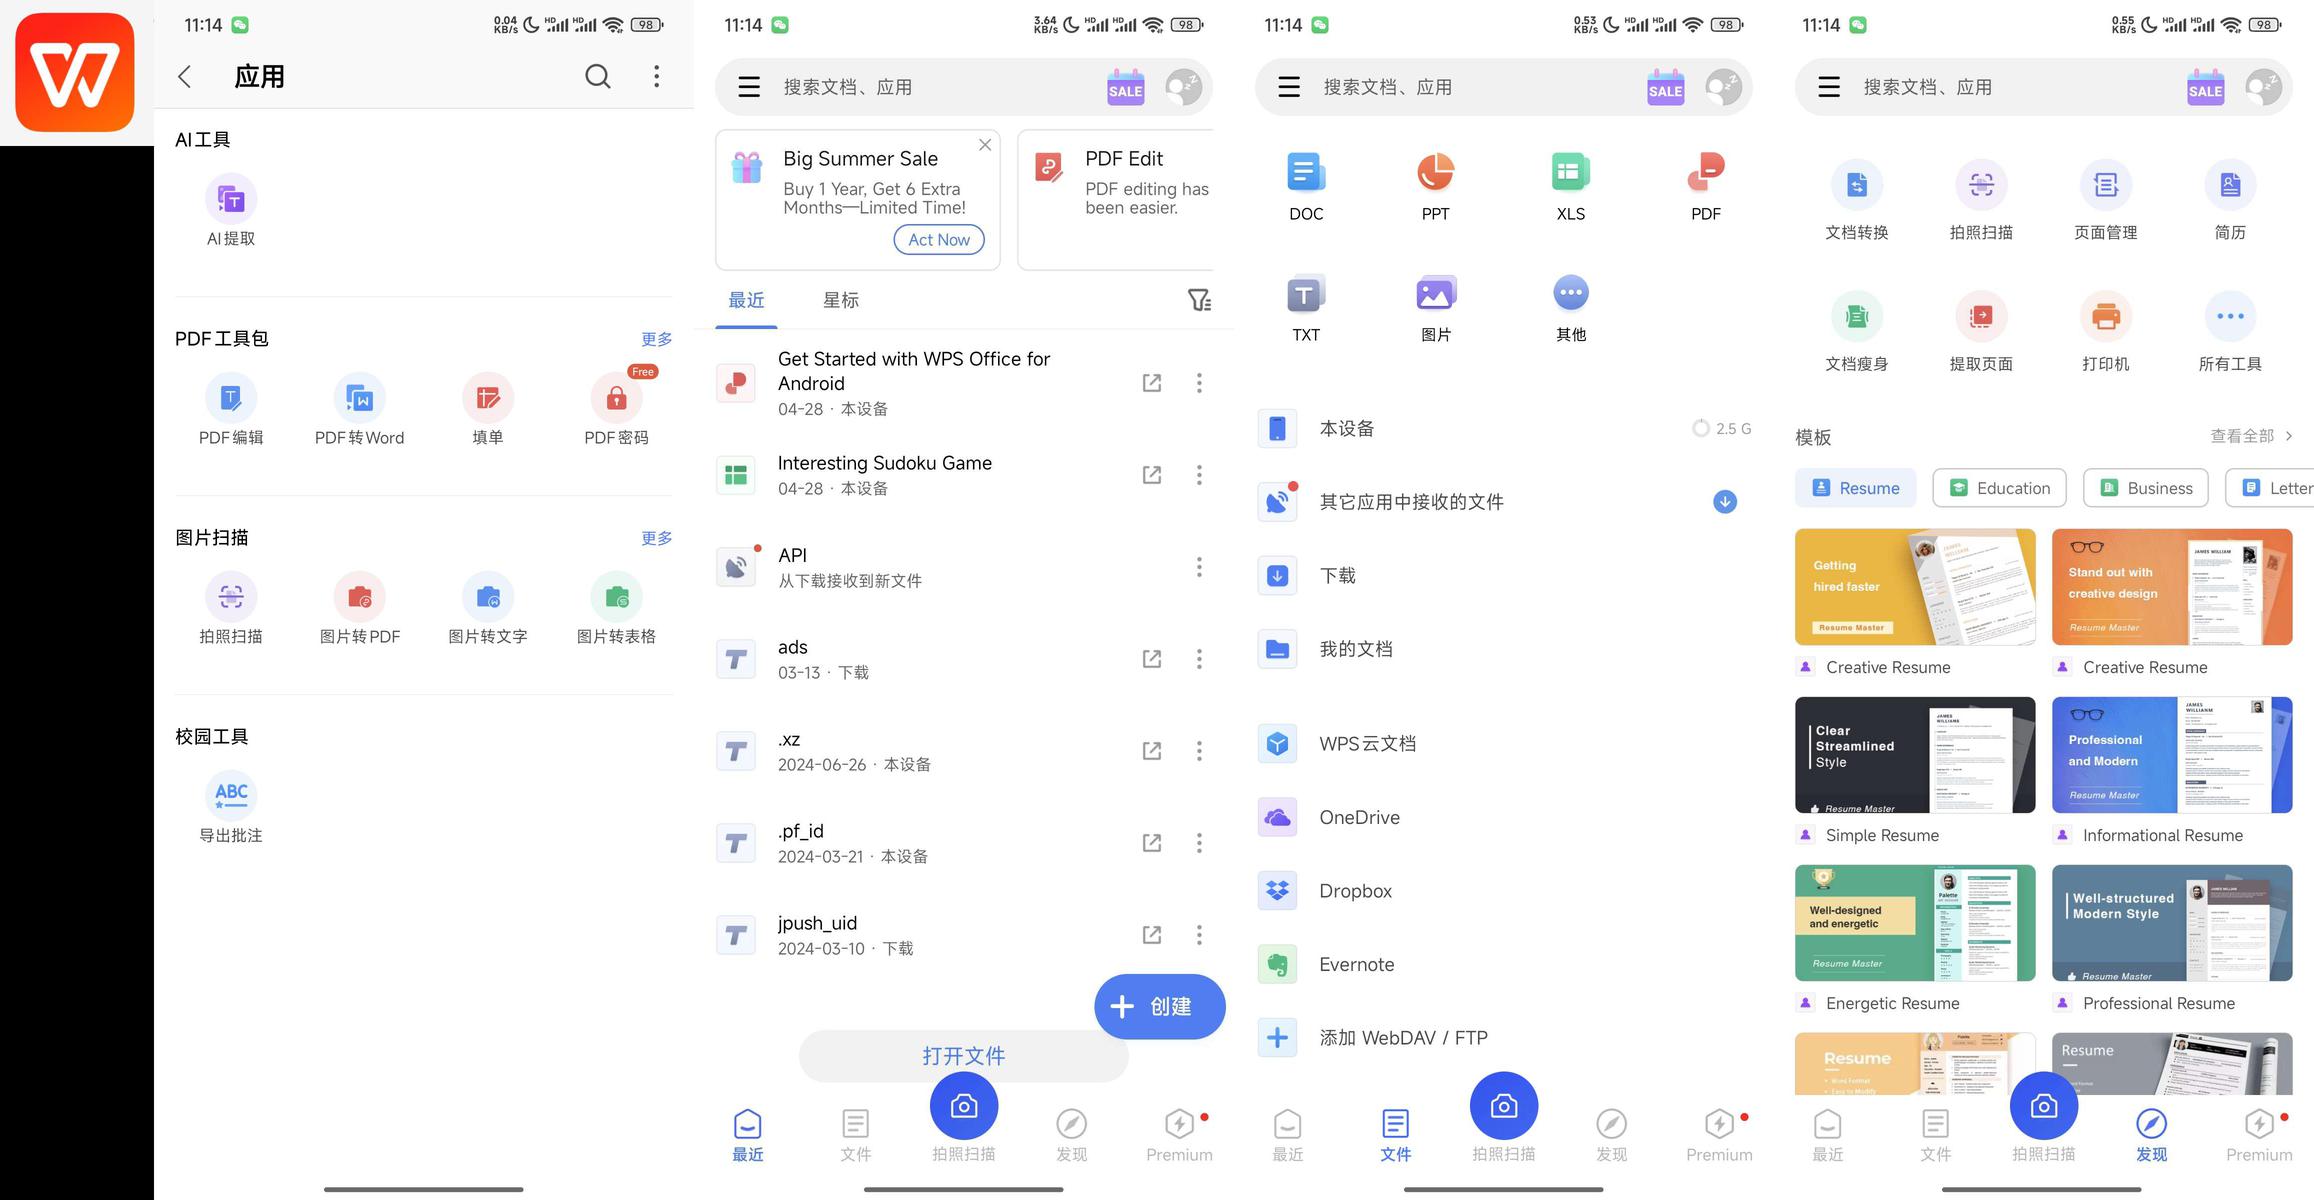Open the 文档瘦身 tool icon

[1856, 318]
